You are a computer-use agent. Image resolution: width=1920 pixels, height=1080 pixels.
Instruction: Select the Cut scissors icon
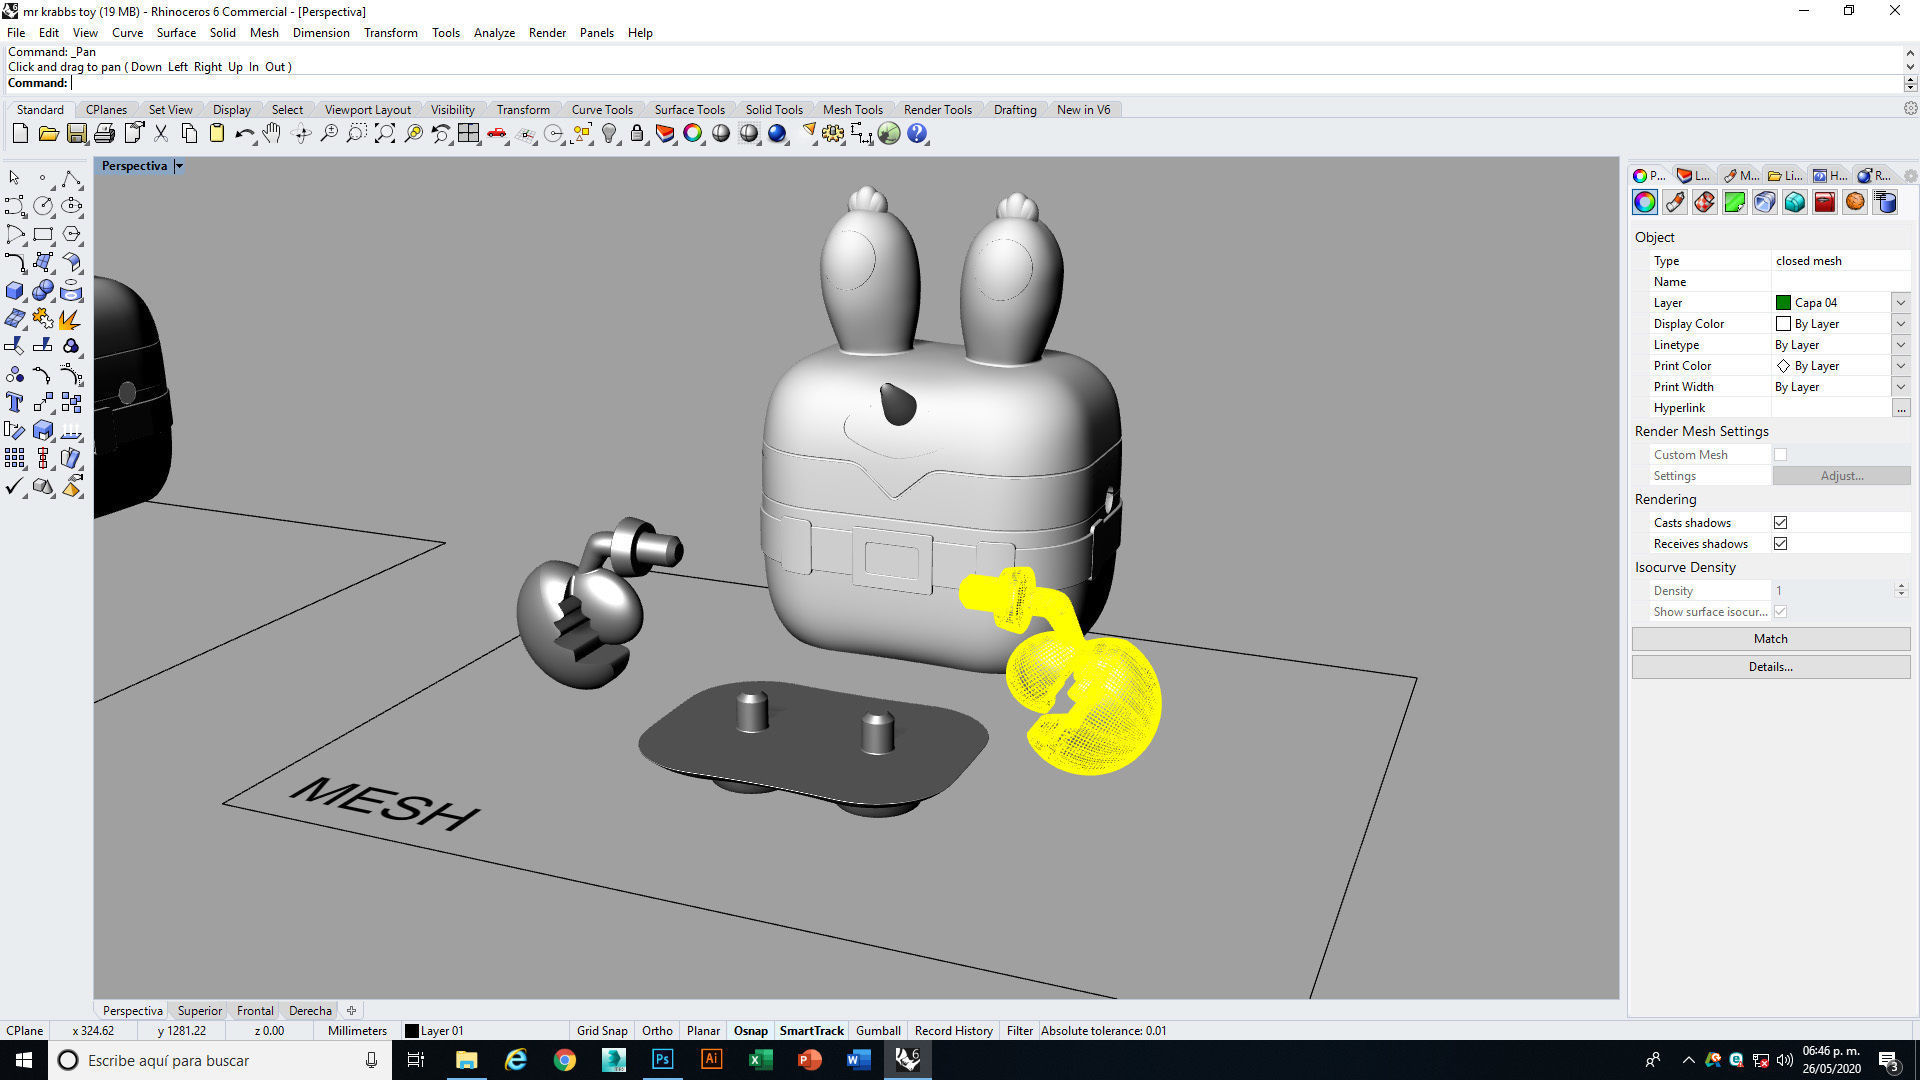[x=160, y=133]
